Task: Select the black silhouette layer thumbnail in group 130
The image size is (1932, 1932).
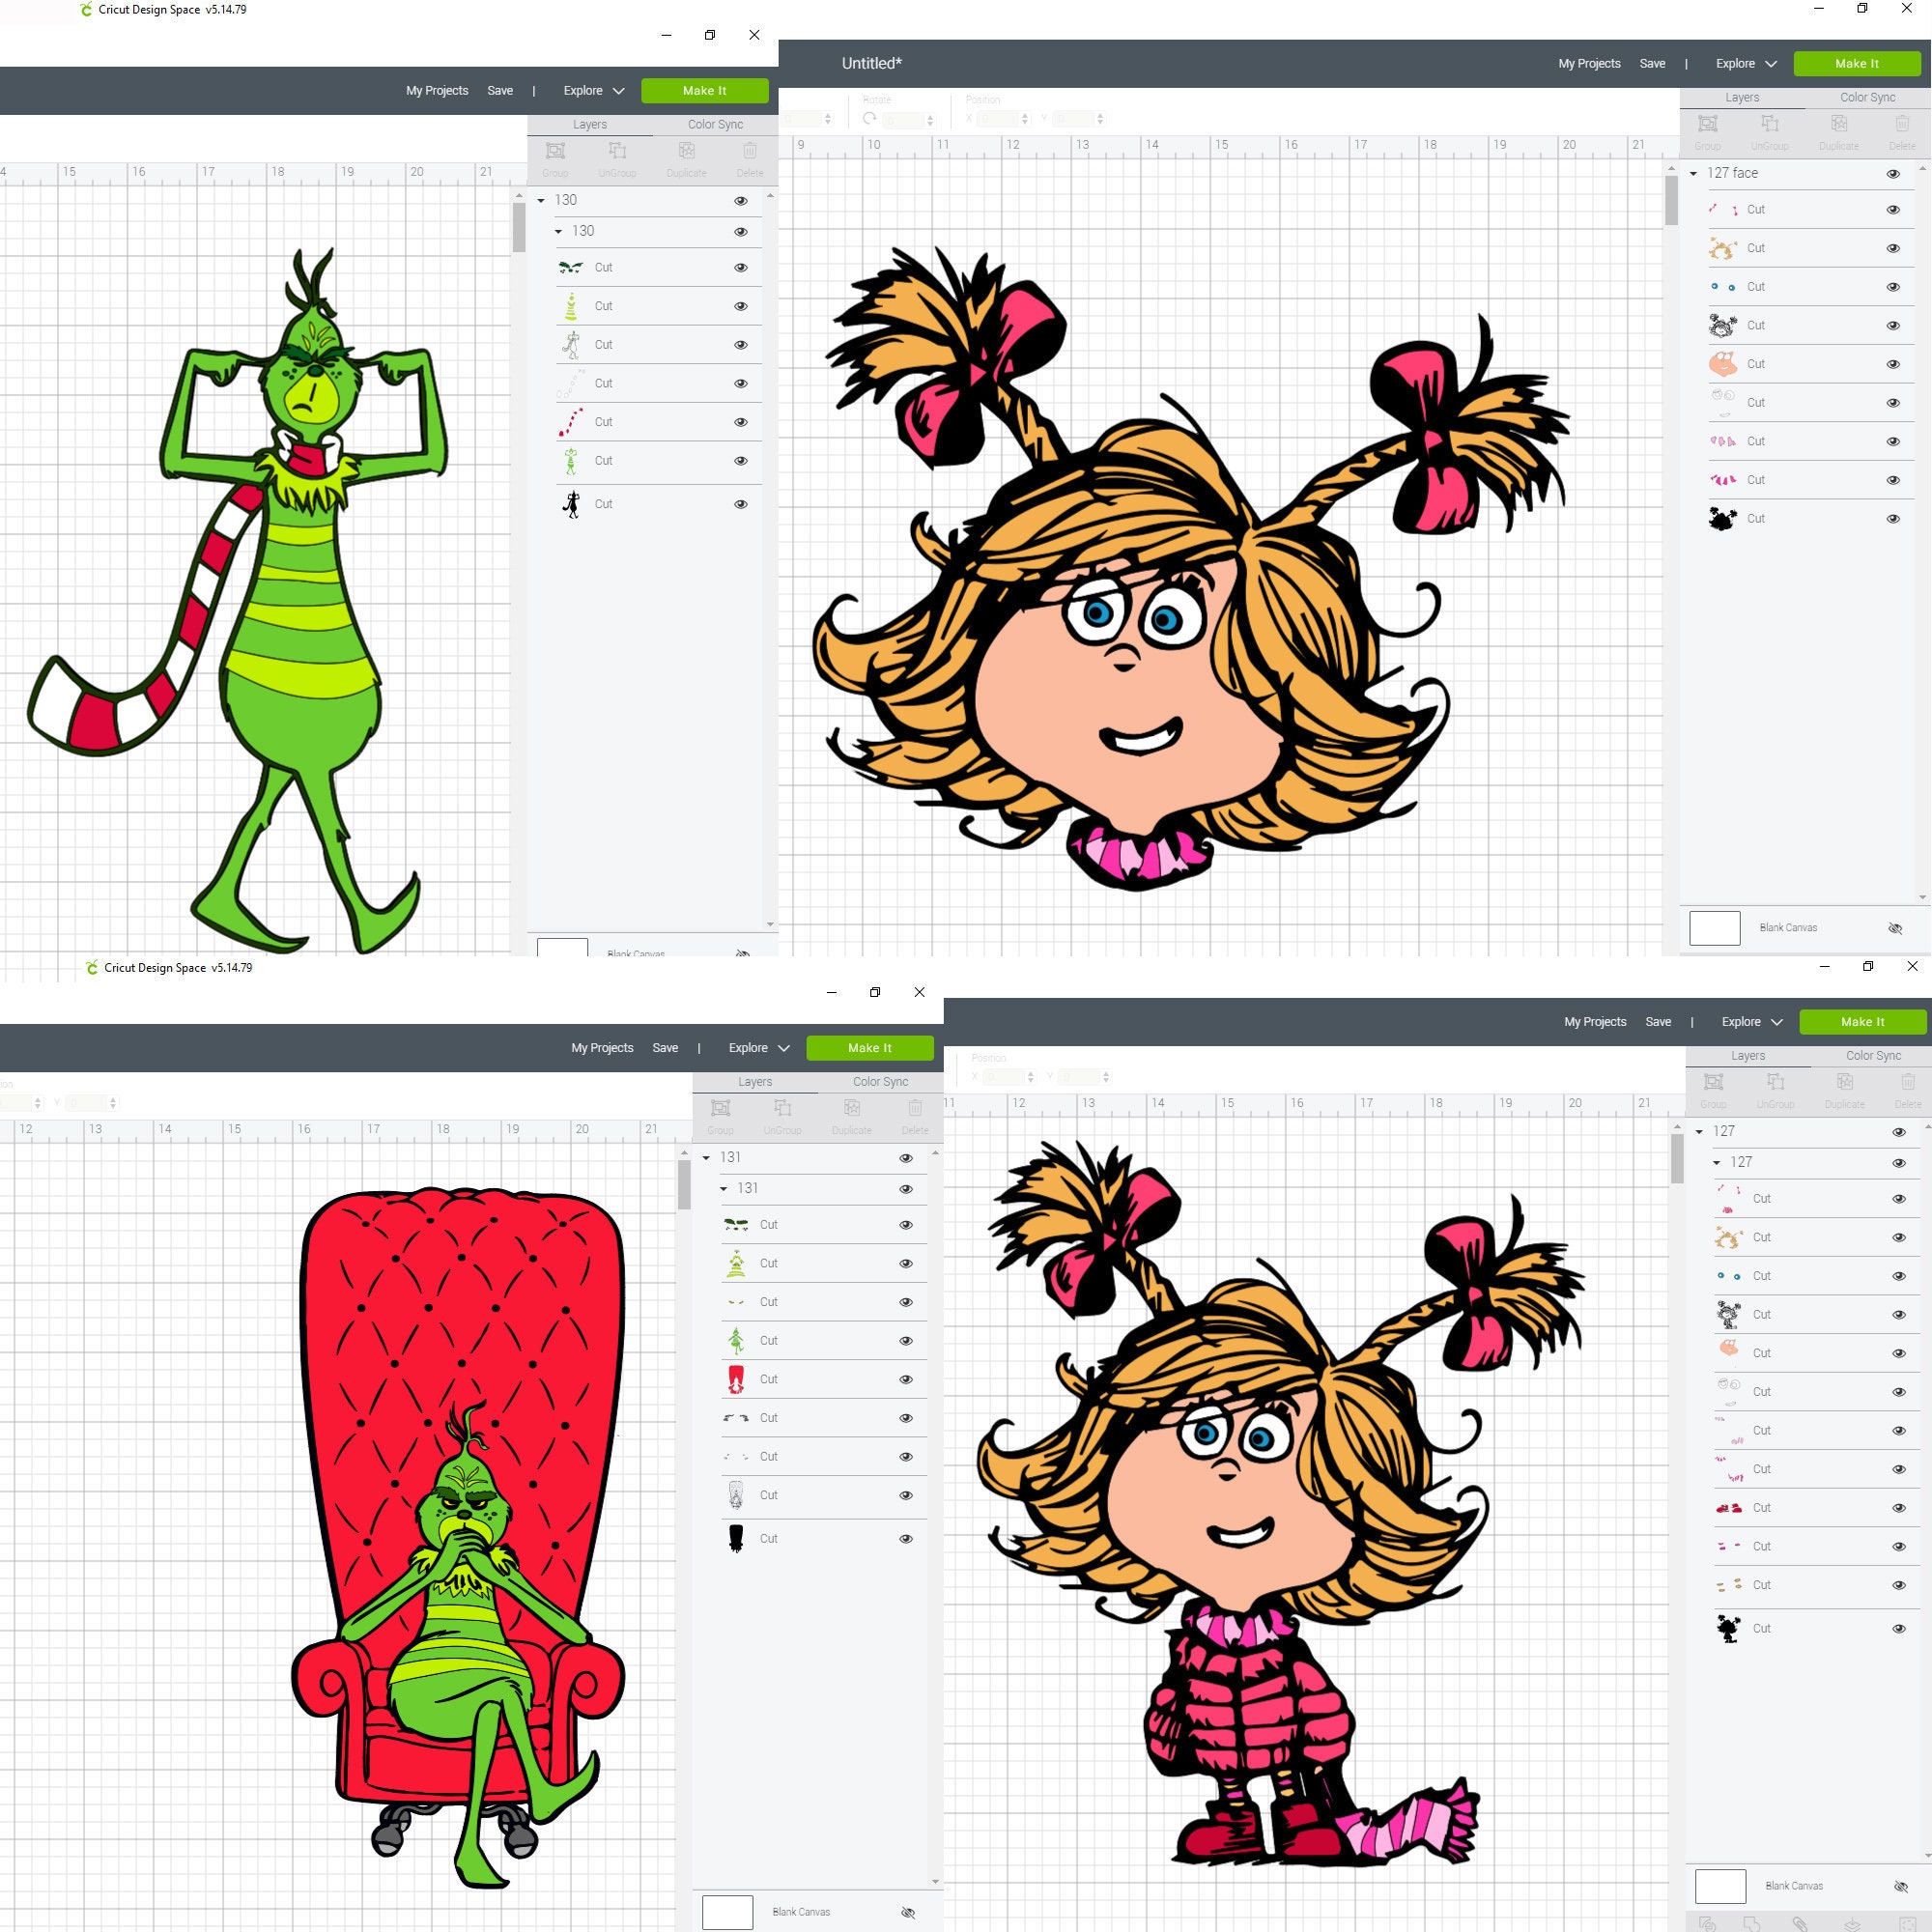Action: [571, 504]
